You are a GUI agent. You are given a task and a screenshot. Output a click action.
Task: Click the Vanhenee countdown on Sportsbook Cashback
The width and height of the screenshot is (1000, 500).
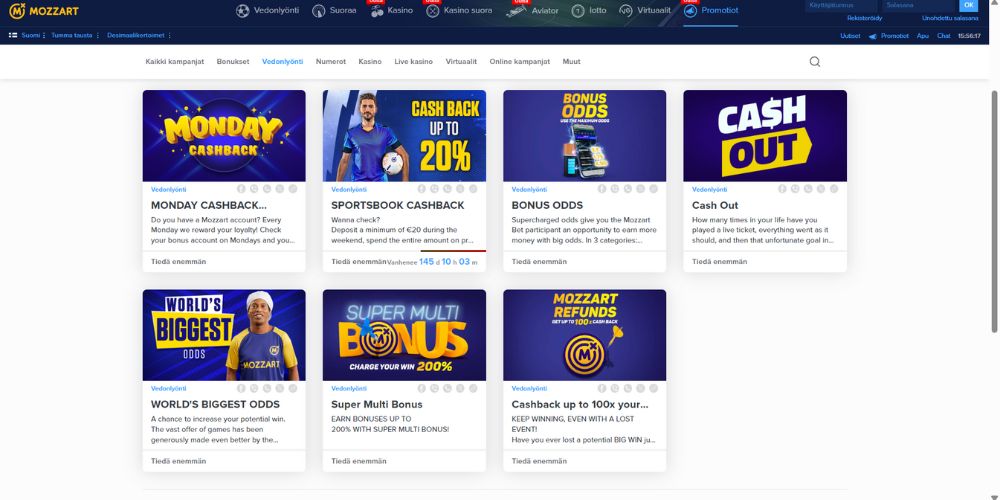coord(432,261)
